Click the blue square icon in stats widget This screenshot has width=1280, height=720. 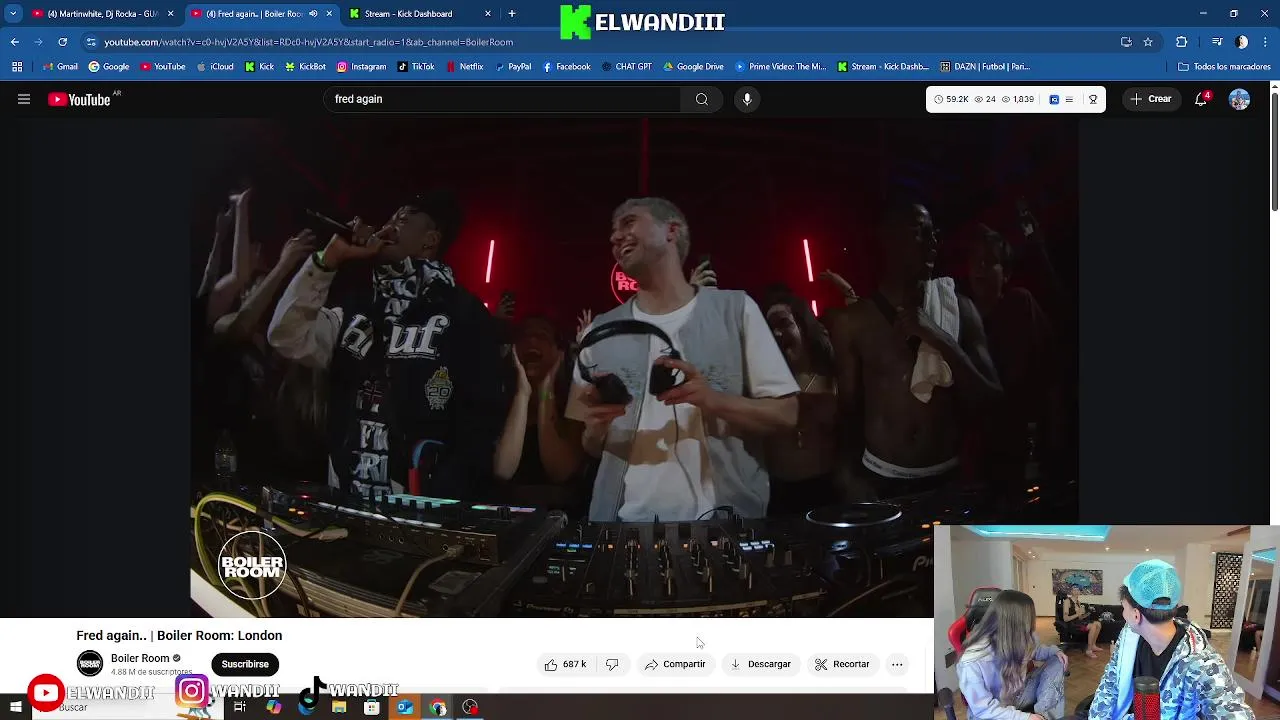click(x=1054, y=99)
